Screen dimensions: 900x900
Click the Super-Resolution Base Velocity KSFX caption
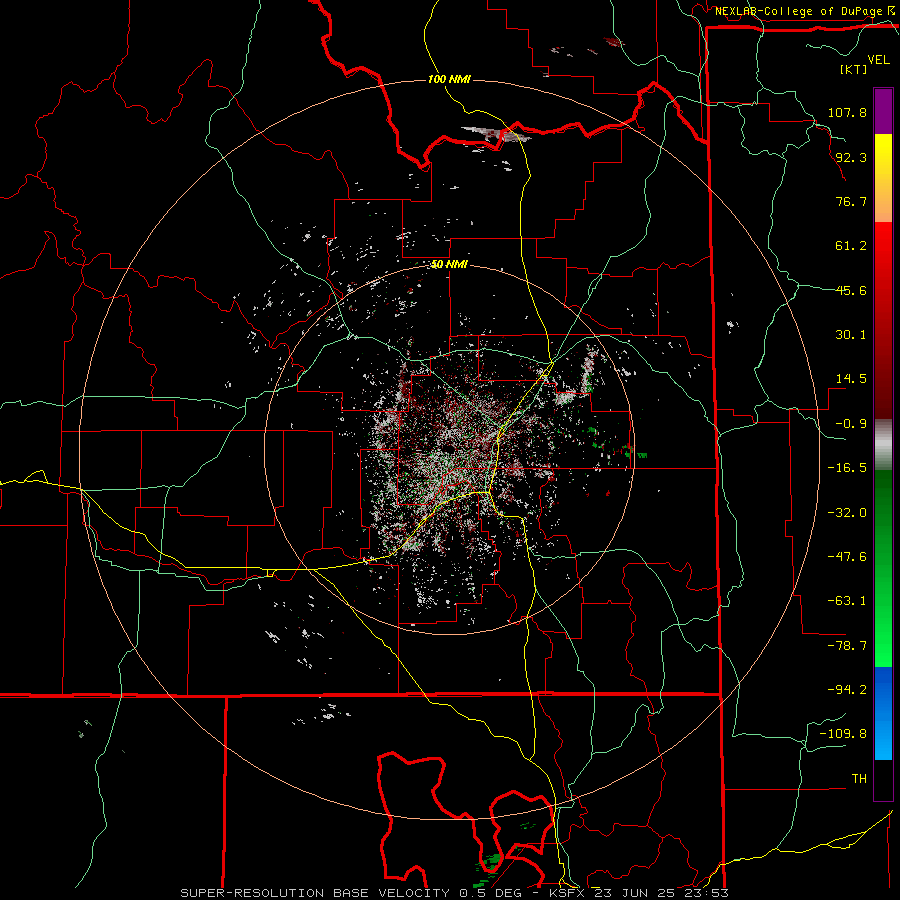pos(454,893)
